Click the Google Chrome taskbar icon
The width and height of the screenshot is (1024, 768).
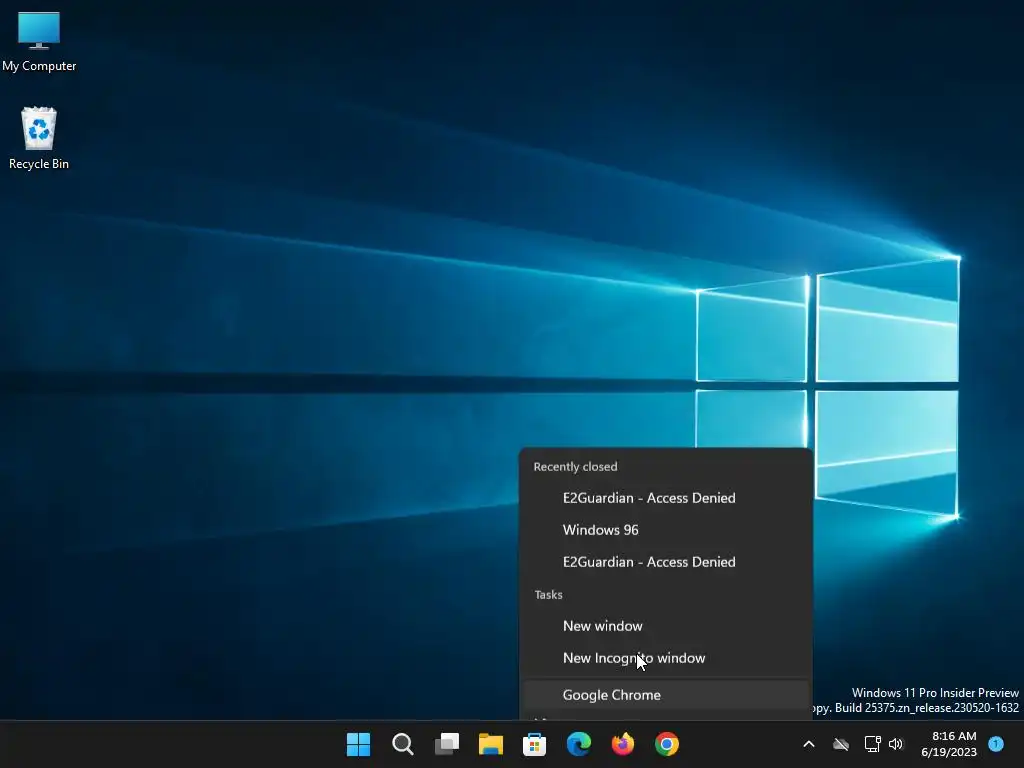[x=667, y=744]
